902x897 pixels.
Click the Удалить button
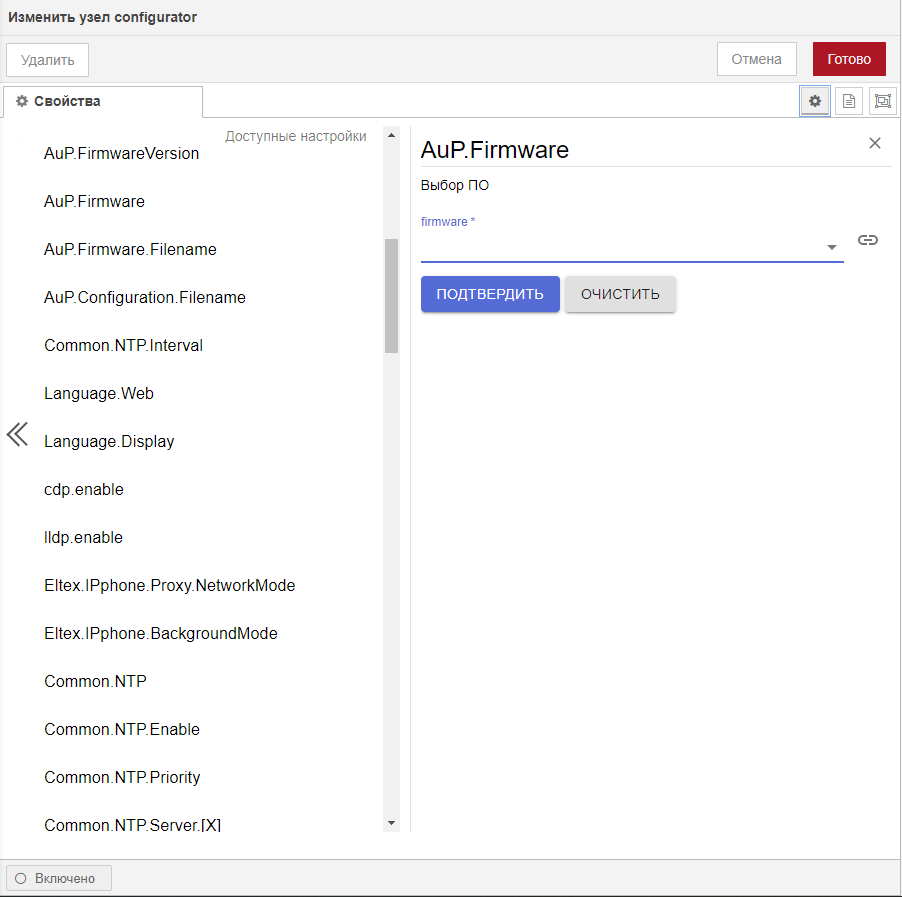48,59
